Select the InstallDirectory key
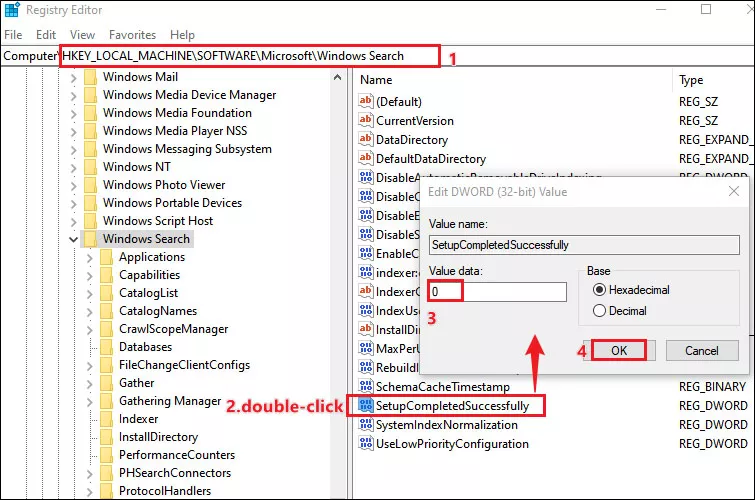755x500 pixels. pyautogui.click(x=158, y=437)
